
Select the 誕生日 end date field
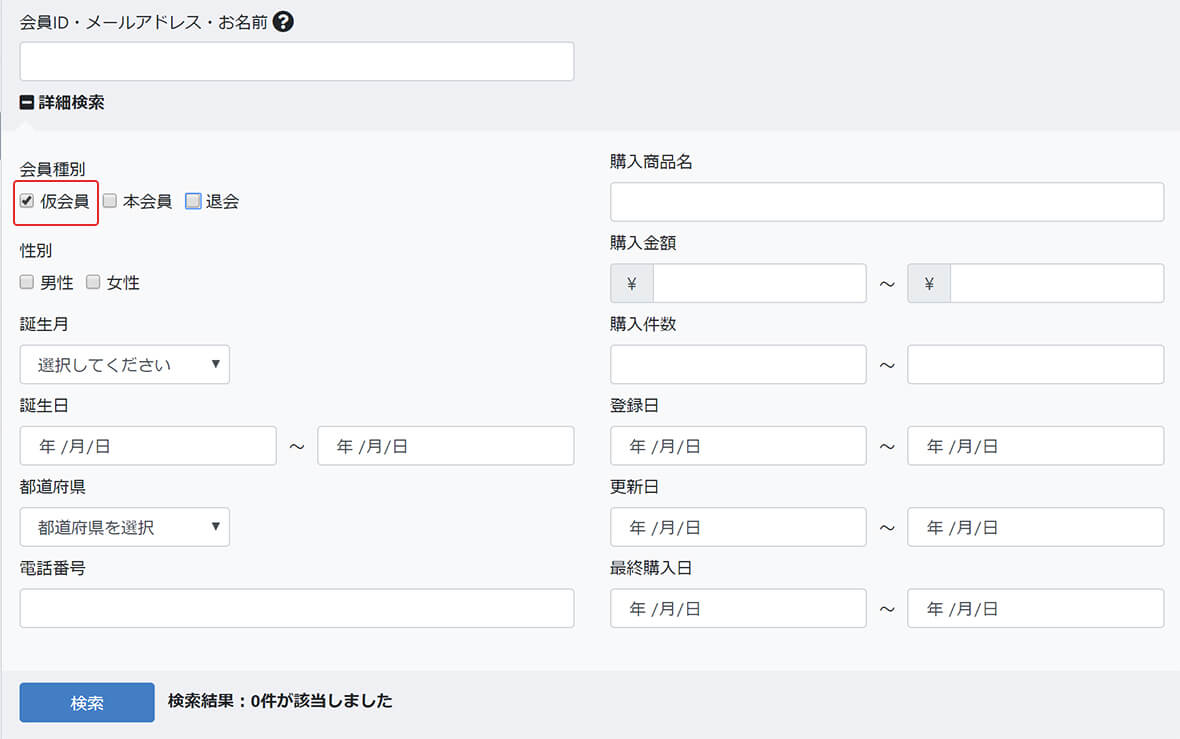point(446,446)
